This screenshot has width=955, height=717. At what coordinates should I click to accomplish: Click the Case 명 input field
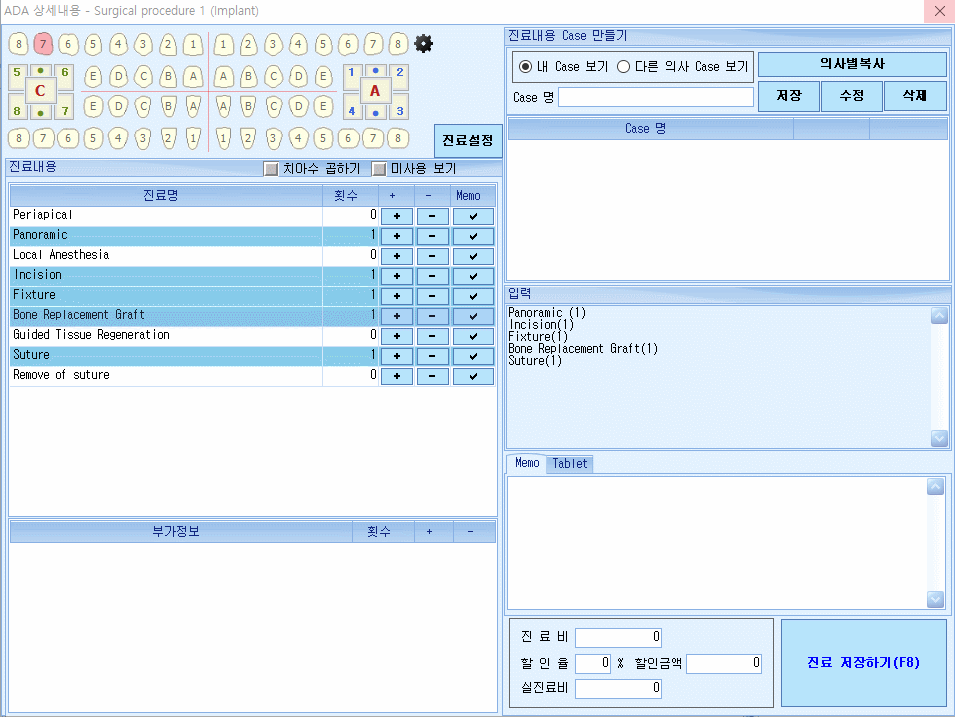(656, 97)
